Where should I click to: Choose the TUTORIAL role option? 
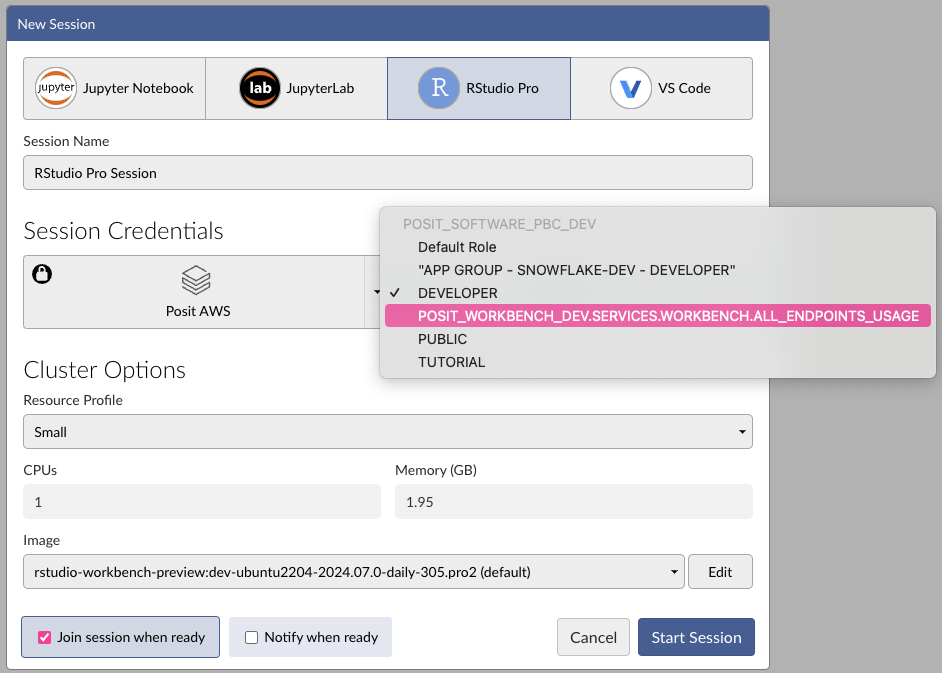click(658, 362)
